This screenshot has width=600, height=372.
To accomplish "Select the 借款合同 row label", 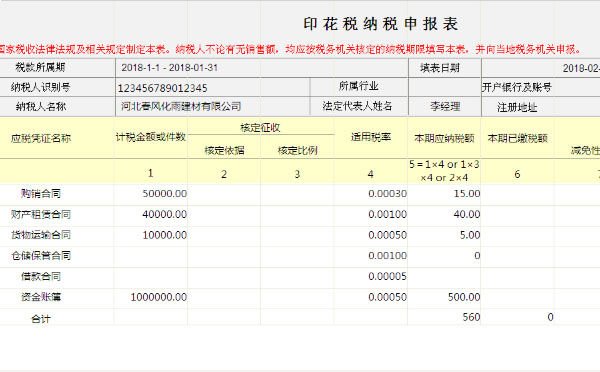I will [x=41, y=276].
